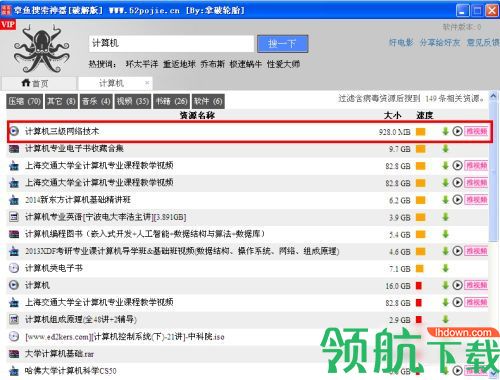Click disc icon of 计算机类电子书 row

pos(14,268)
